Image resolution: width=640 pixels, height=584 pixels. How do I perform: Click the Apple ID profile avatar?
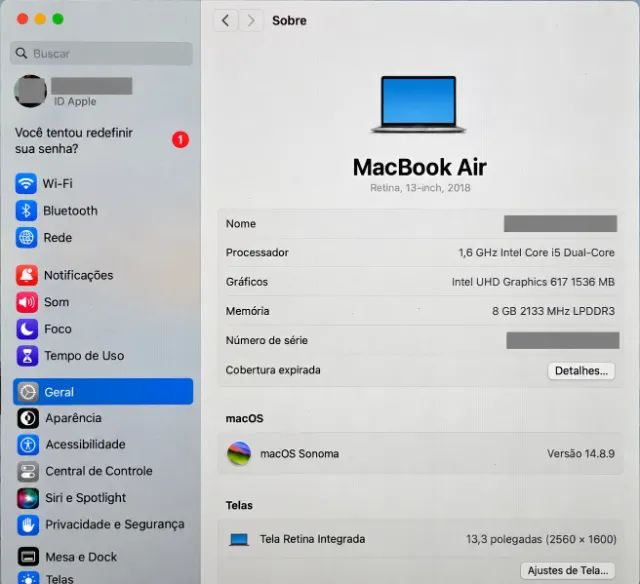point(31,91)
